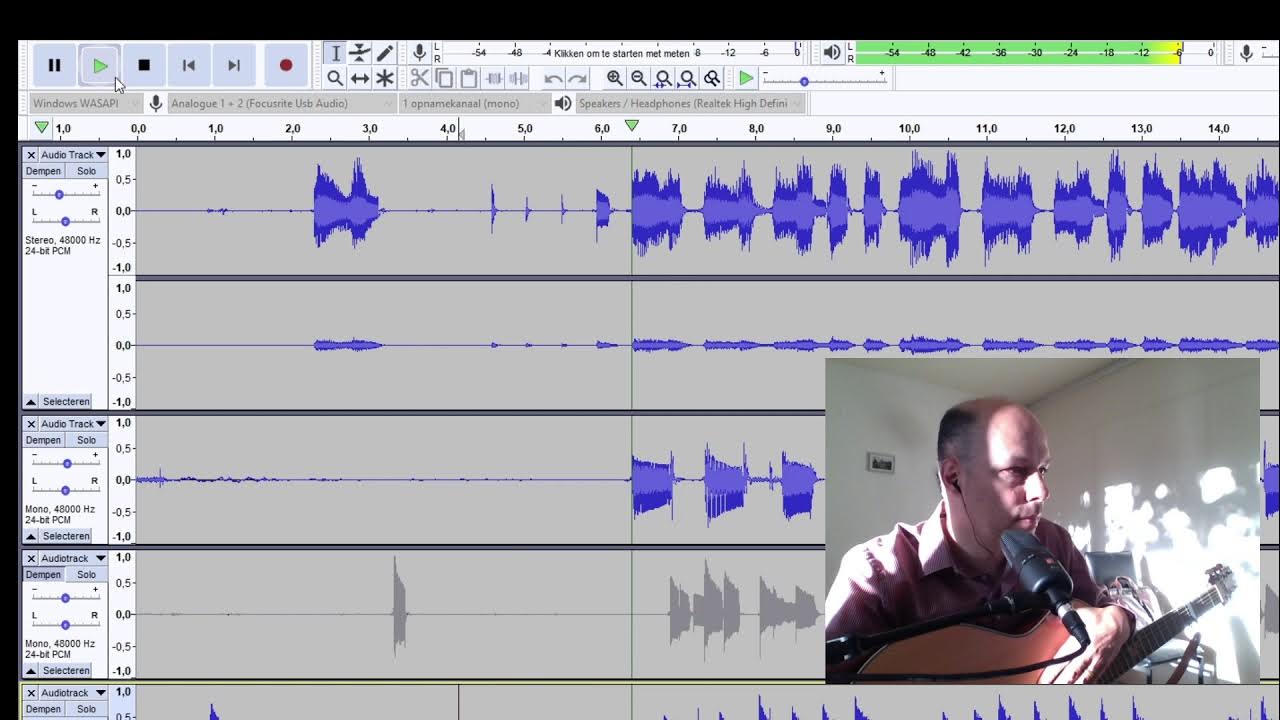Fit project to width icon
Screen dimensions: 1280x720
pos(687,78)
